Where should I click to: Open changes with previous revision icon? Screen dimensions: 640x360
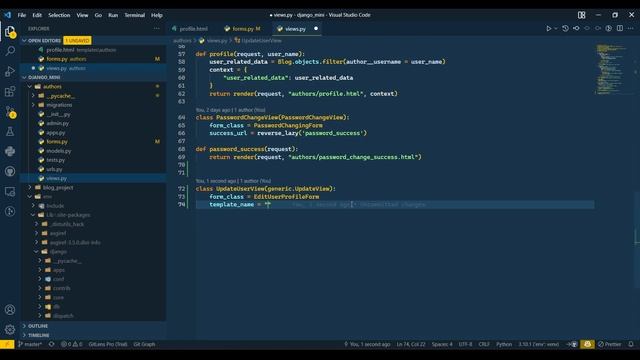click(576, 29)
